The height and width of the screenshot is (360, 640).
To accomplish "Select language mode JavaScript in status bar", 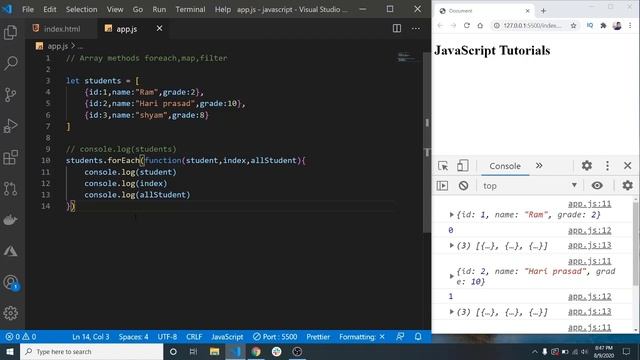I will pyautogui.click(x=227, y=337).
